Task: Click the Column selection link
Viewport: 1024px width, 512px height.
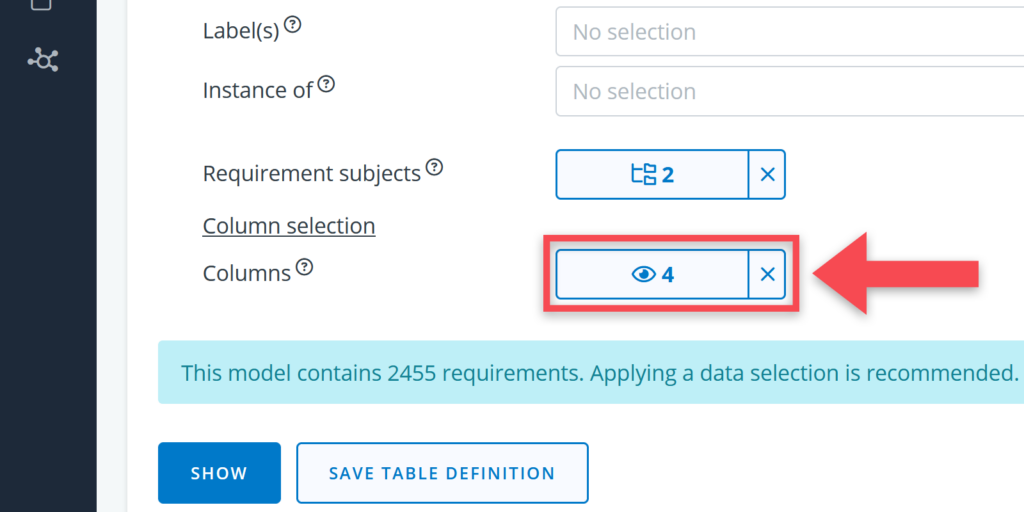Action: [289, 226]
